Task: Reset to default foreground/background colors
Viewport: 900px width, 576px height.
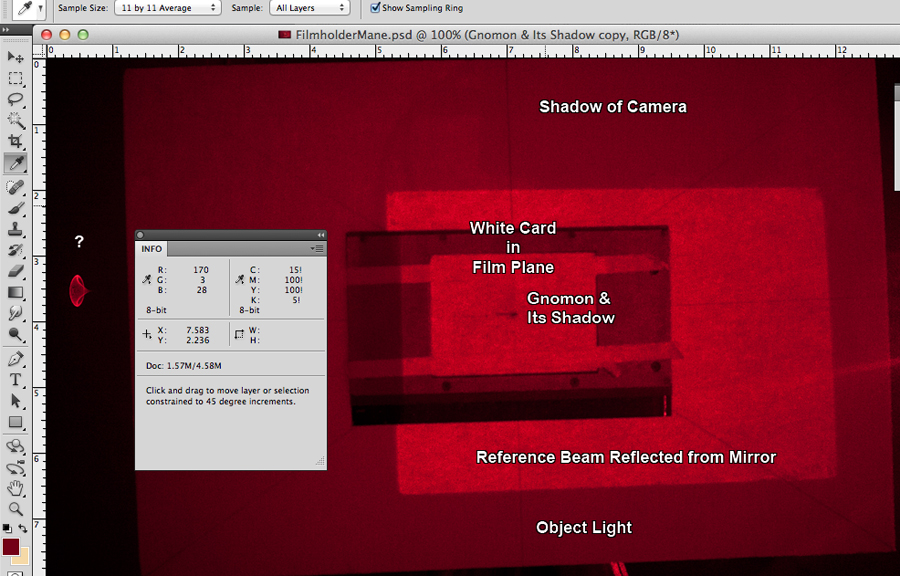Action: coord(7,528)
